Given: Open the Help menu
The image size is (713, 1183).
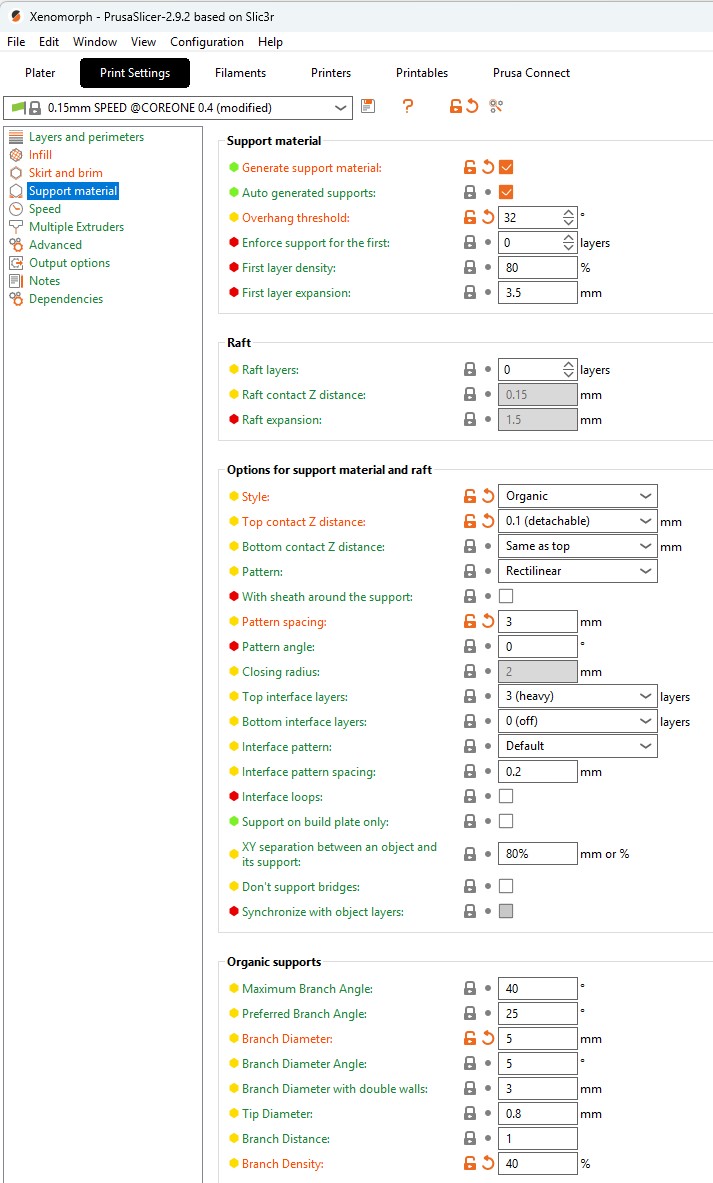Looking at the screenshot, I should pos(270,41).
